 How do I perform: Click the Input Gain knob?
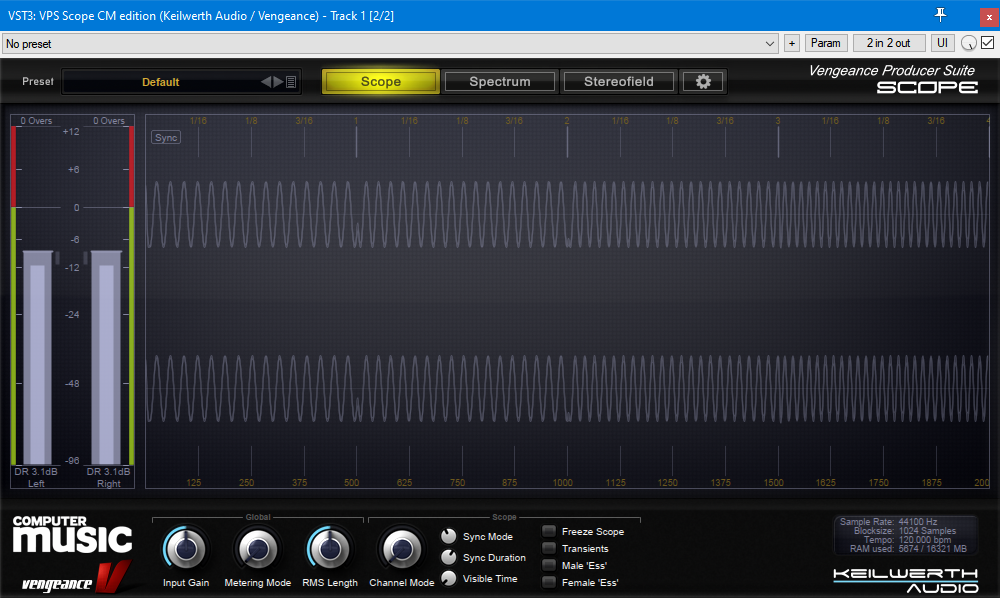coord(186,548)
